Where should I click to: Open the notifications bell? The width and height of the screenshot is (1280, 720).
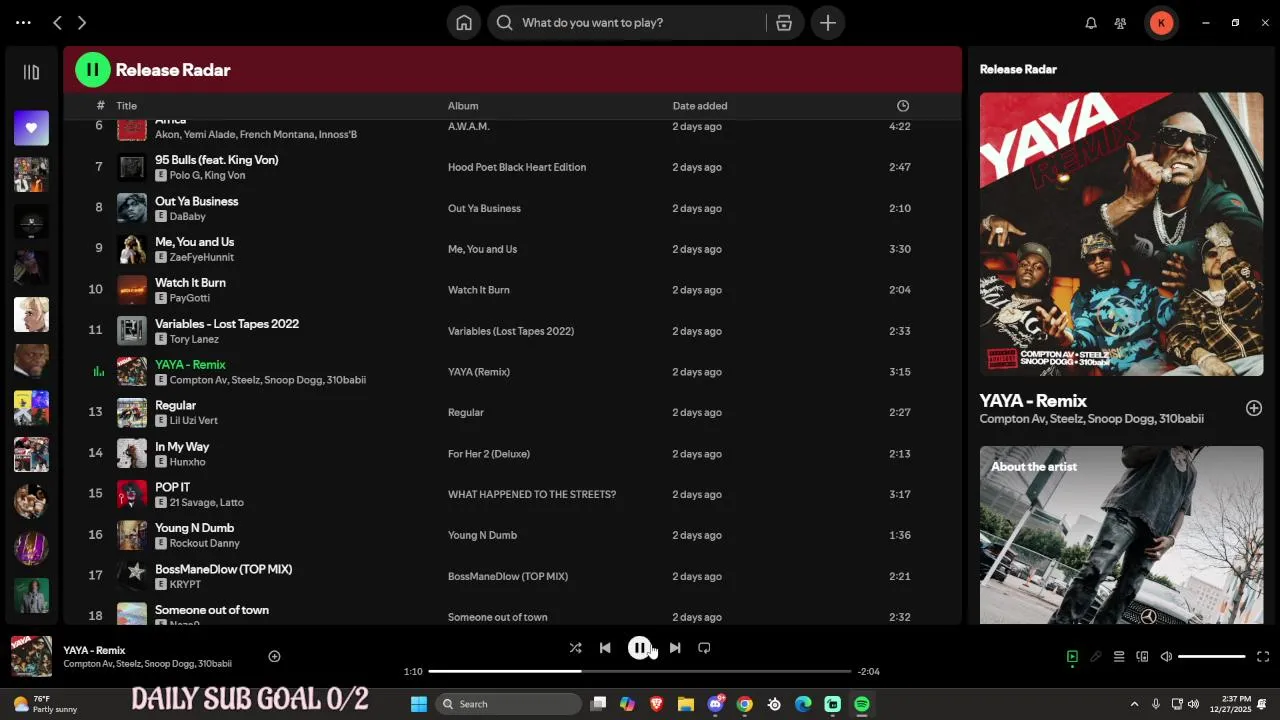coord(1091,23)
